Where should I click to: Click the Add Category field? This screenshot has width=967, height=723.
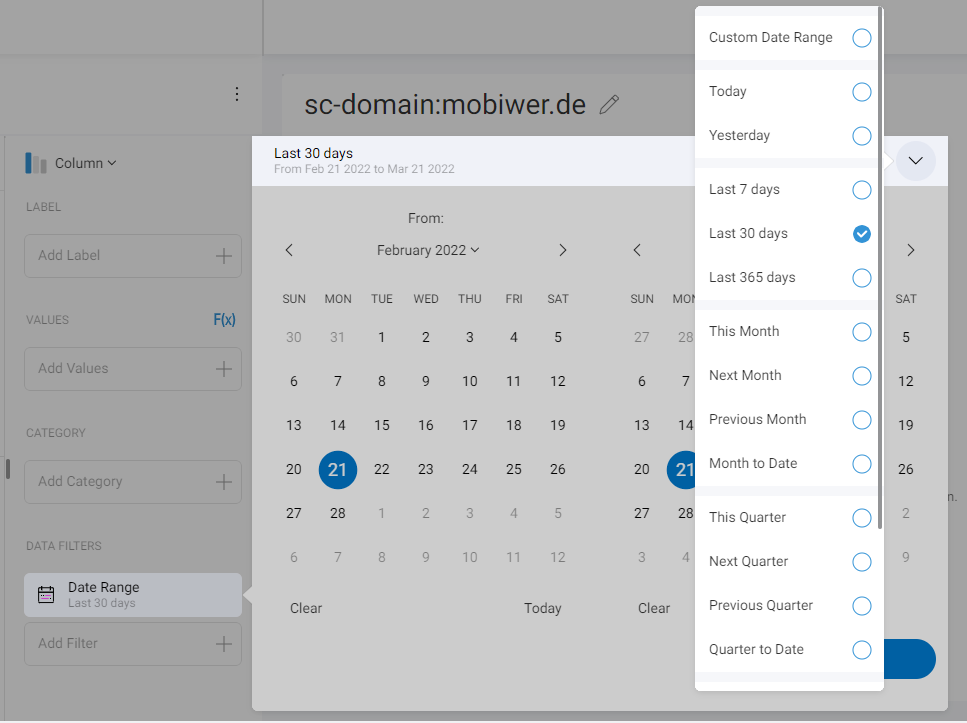pyautogui.click(x=133, y=482)
